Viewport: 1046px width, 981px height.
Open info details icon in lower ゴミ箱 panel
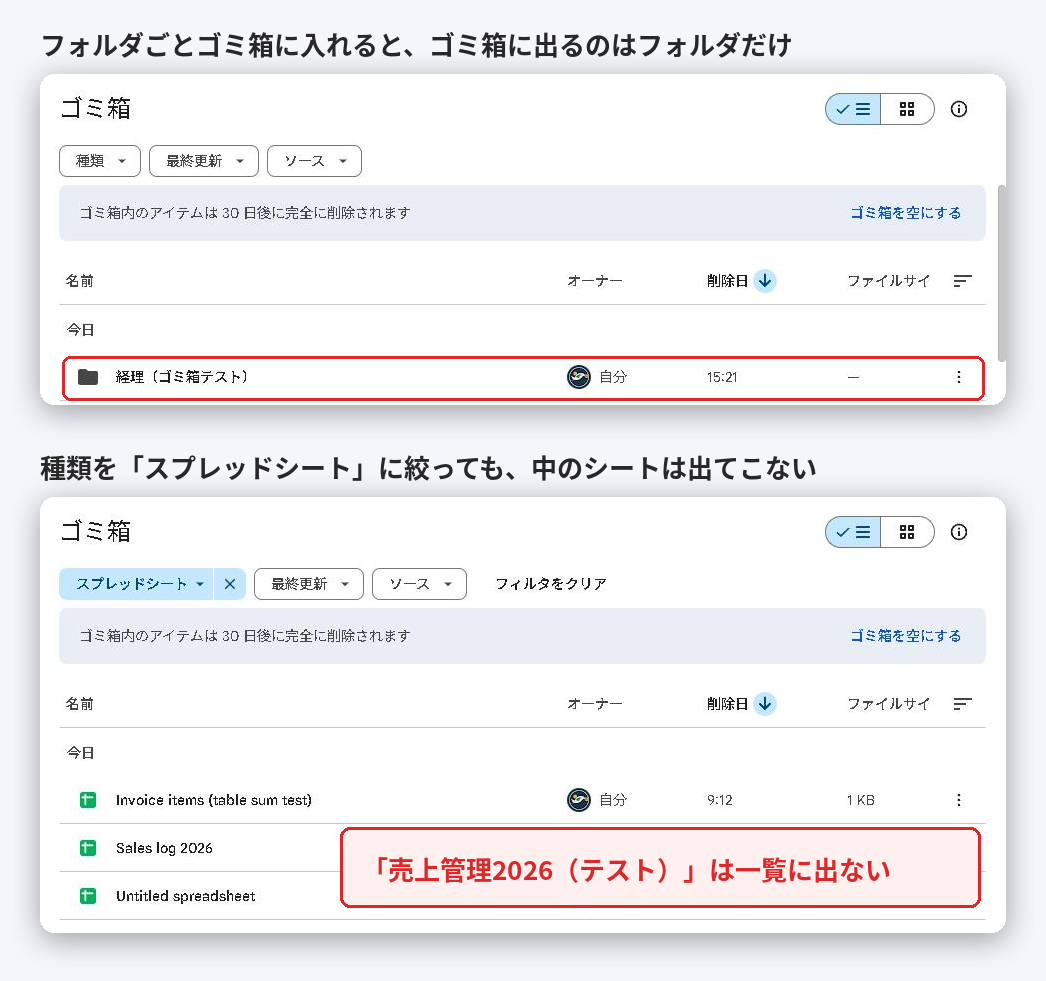(x=959, y=532)
